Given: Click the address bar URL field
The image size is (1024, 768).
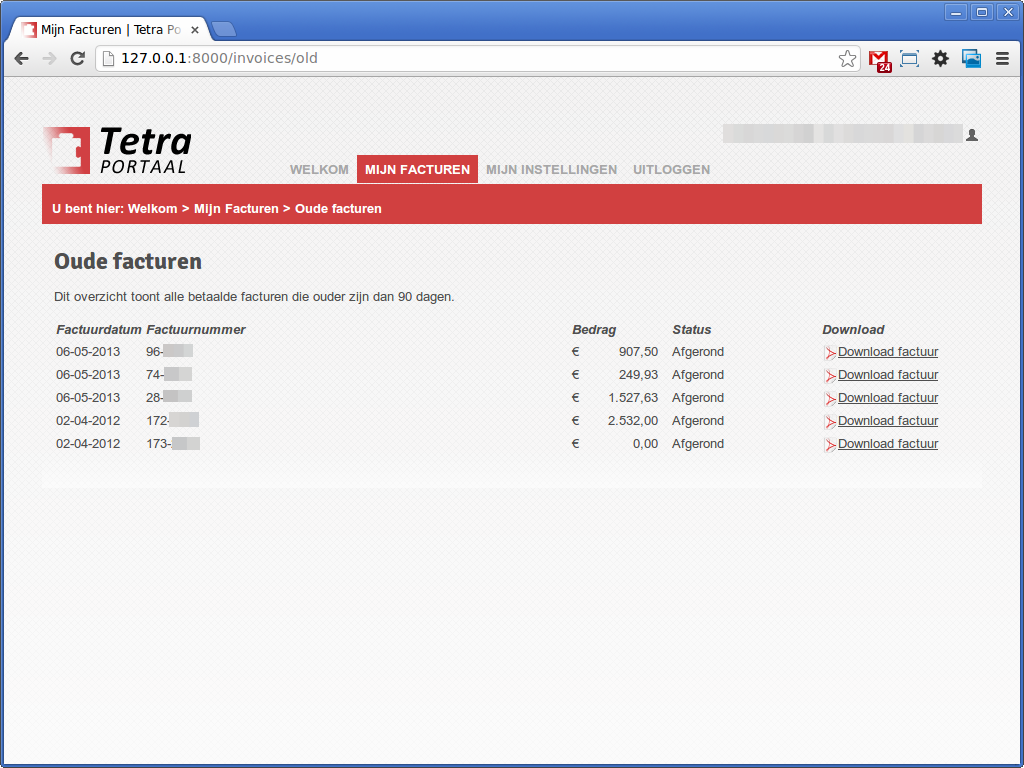Looking at the screenshot, I should (470, 59).
